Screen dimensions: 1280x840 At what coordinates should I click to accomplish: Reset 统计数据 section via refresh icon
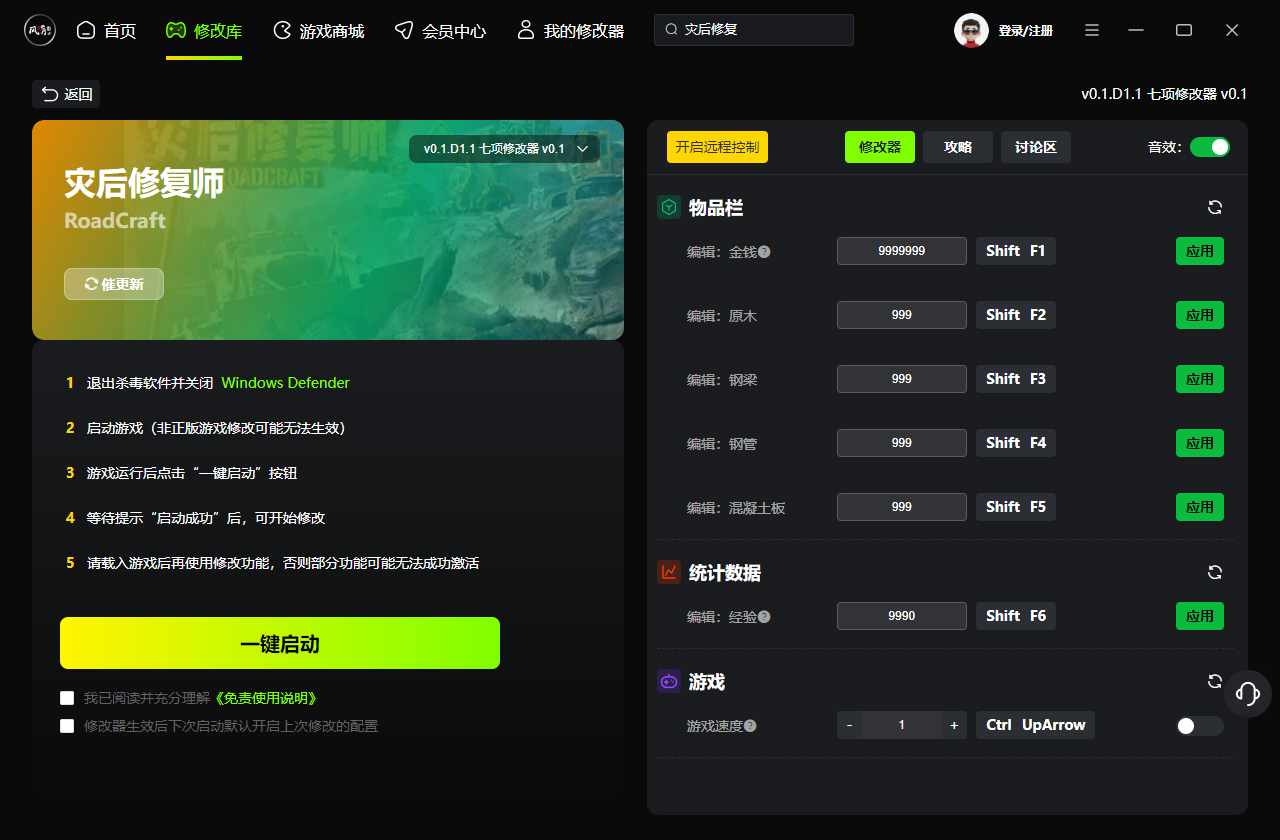[1215, 572]
